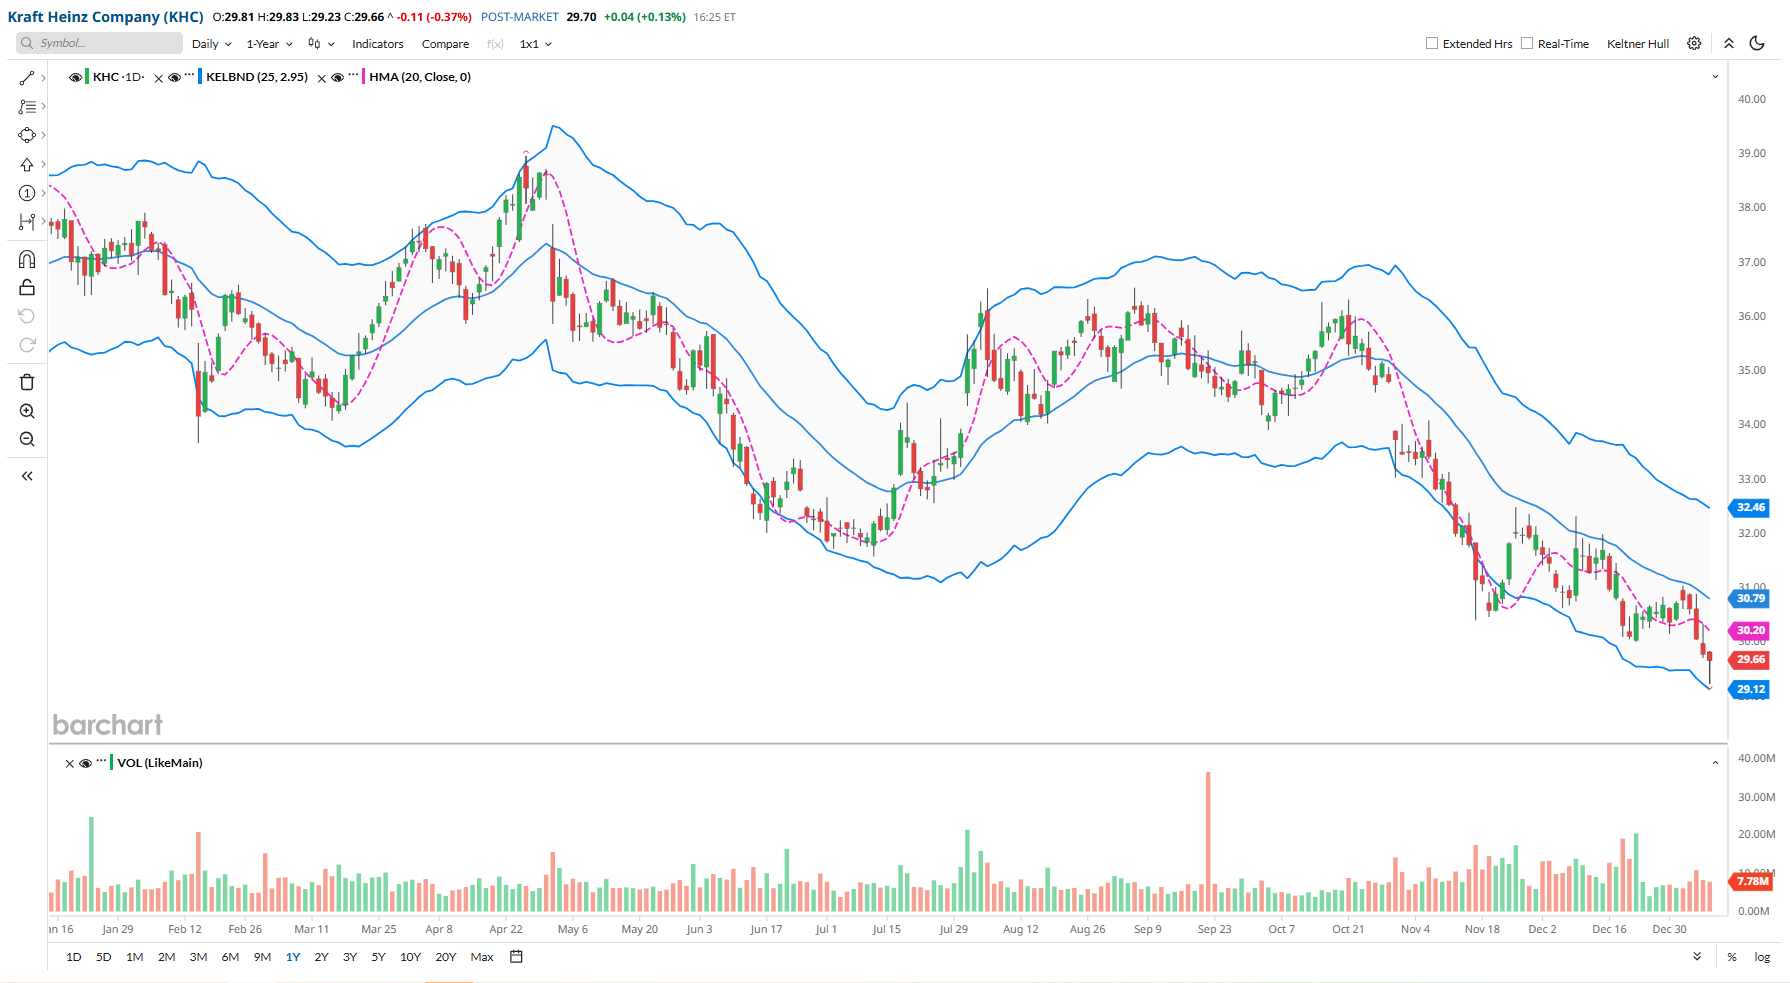Open the Indicators menu
Viewport: 1790px width, 983px height.
(377, 44)
